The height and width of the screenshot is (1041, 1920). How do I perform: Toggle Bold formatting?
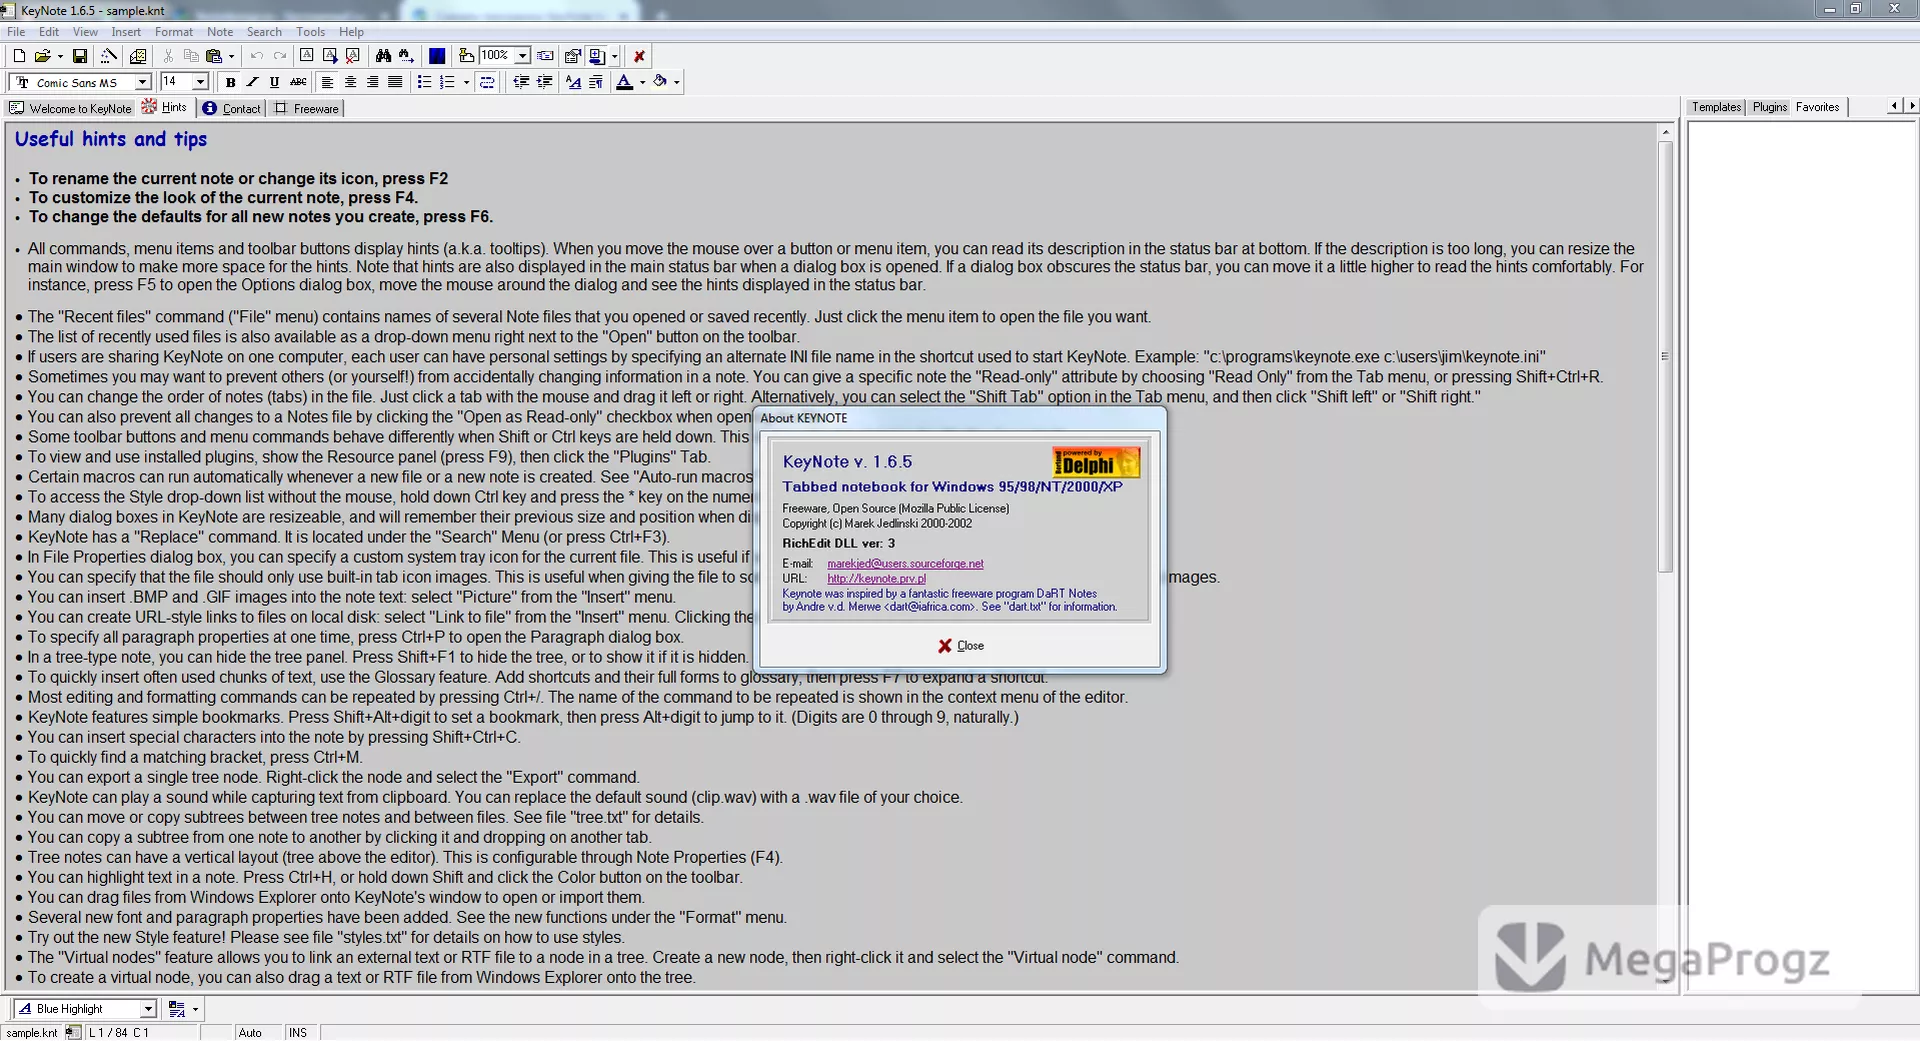pyautogui.click(x=230, y=82)
